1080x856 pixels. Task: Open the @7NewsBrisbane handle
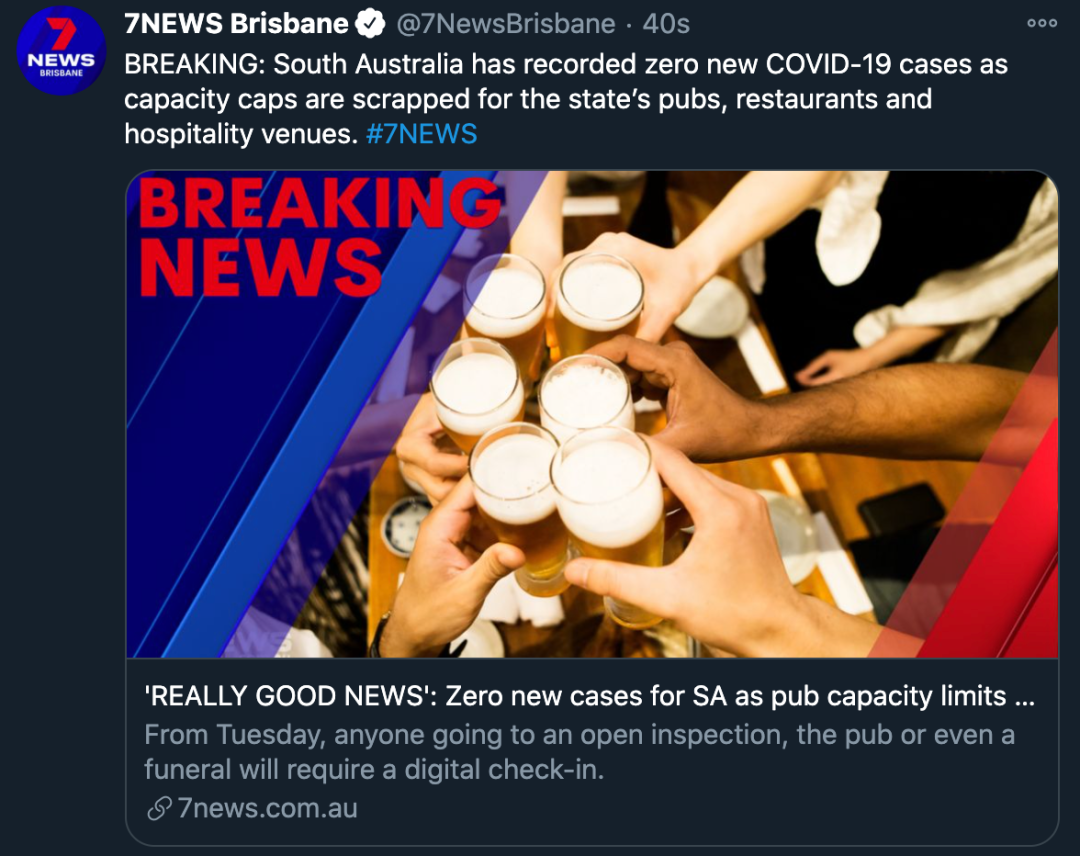click(506, 24)
